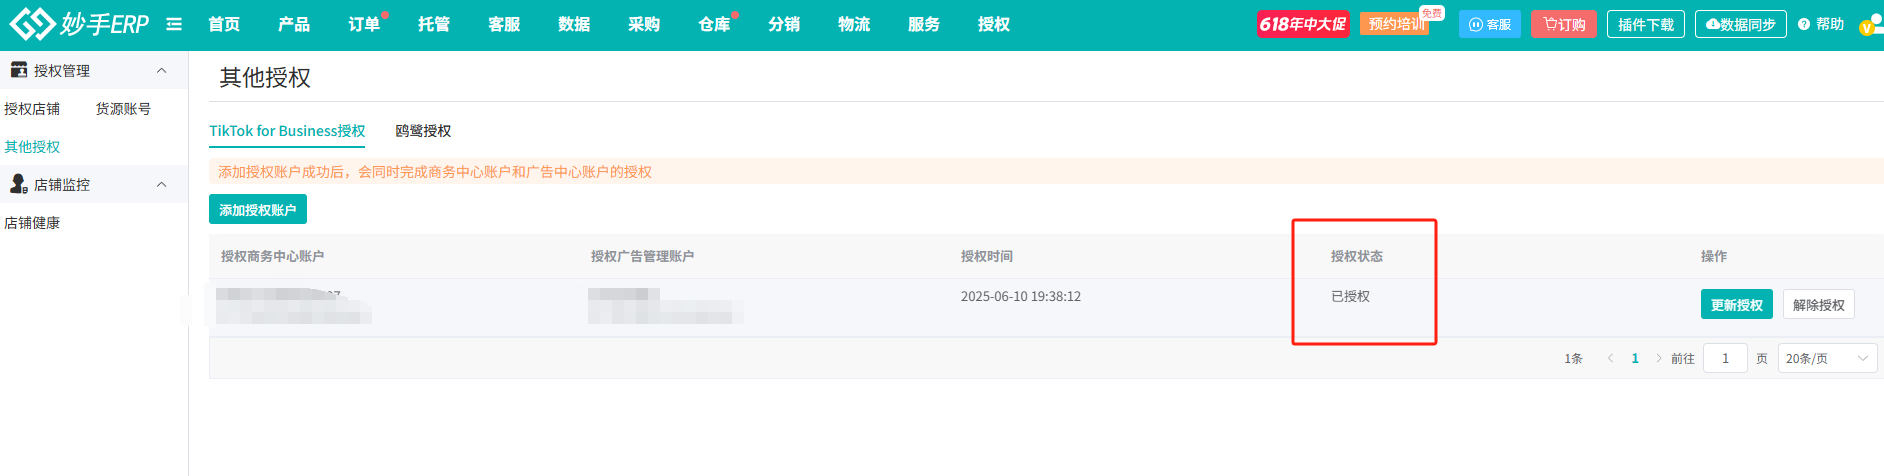Click the 数据同步 cloud button
This screenshot has height=476, width=1884.
(x=1741, y=24)
